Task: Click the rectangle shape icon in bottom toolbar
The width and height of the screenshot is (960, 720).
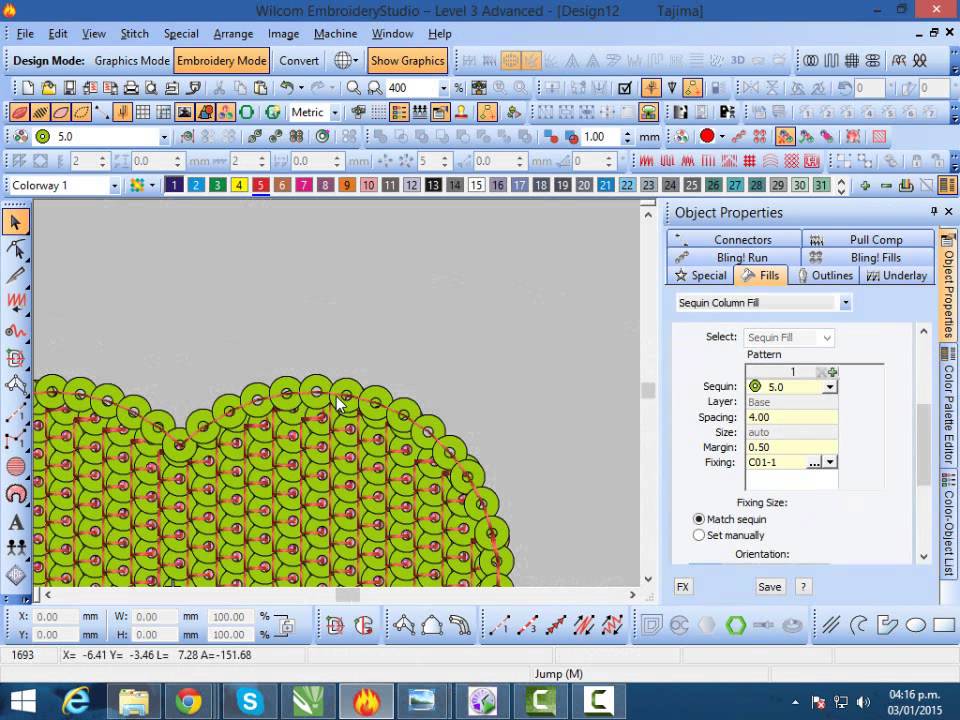Action: click(944, 625)
